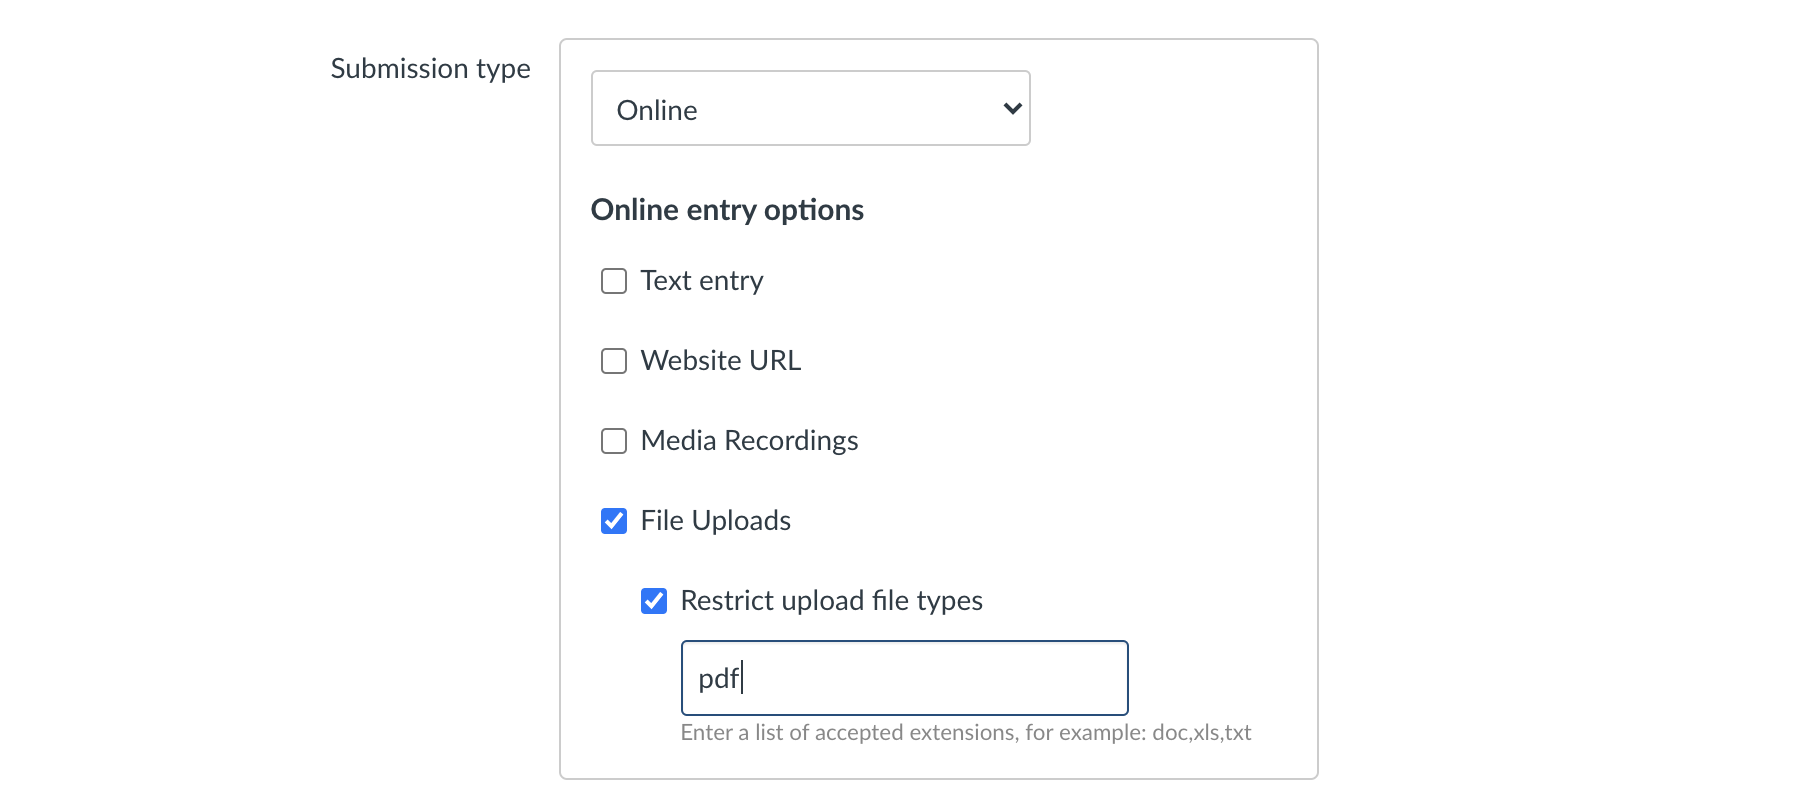Focus the accepted extensions input field
Viewport: 1811px width, 812px height.
click(x=904, y=678)
